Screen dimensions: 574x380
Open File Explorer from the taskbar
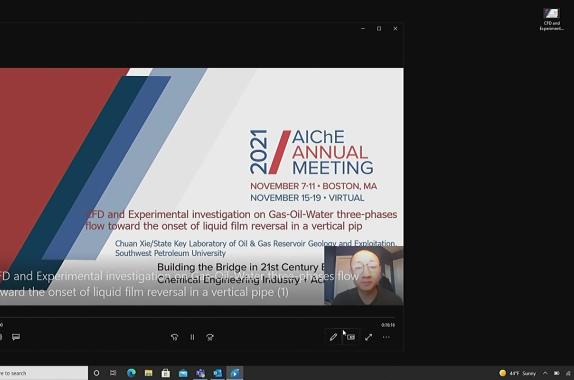tap(148, 373)
